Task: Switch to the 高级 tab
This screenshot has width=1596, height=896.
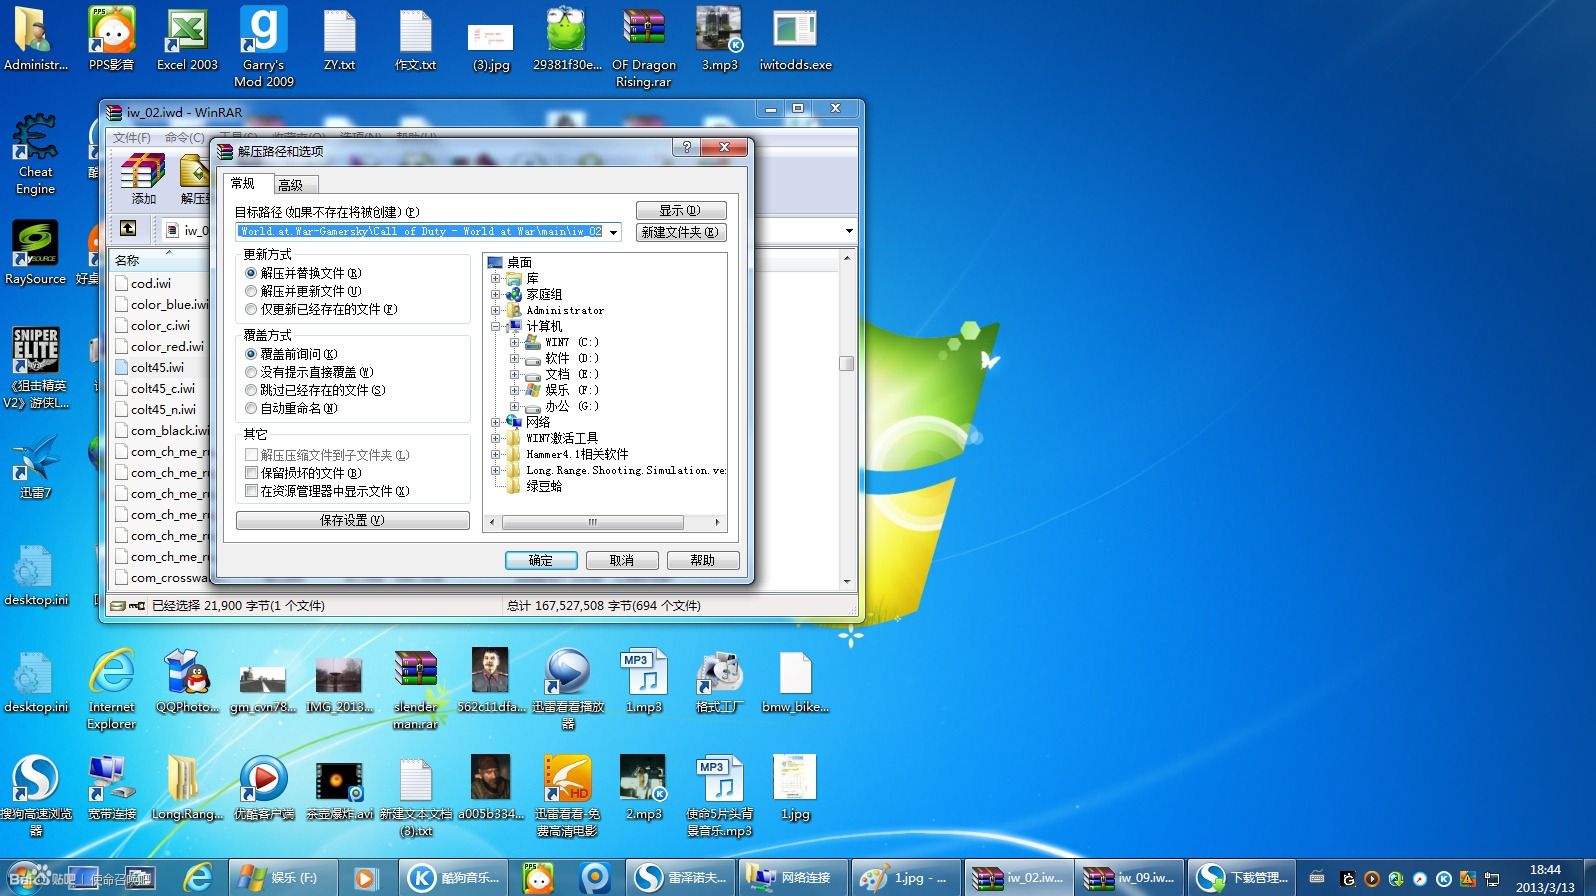Action: [x=290, y=185]
